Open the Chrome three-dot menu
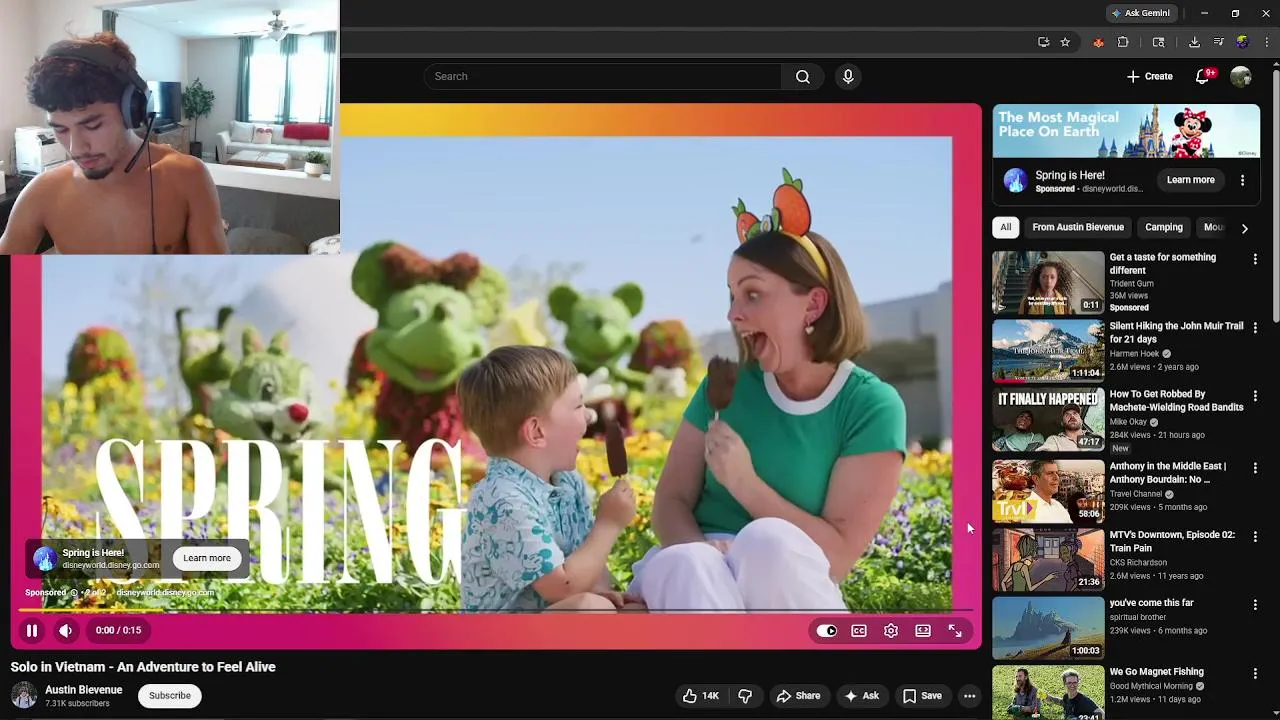The width and height of the screenshot is (1280, 720). 1267,42
